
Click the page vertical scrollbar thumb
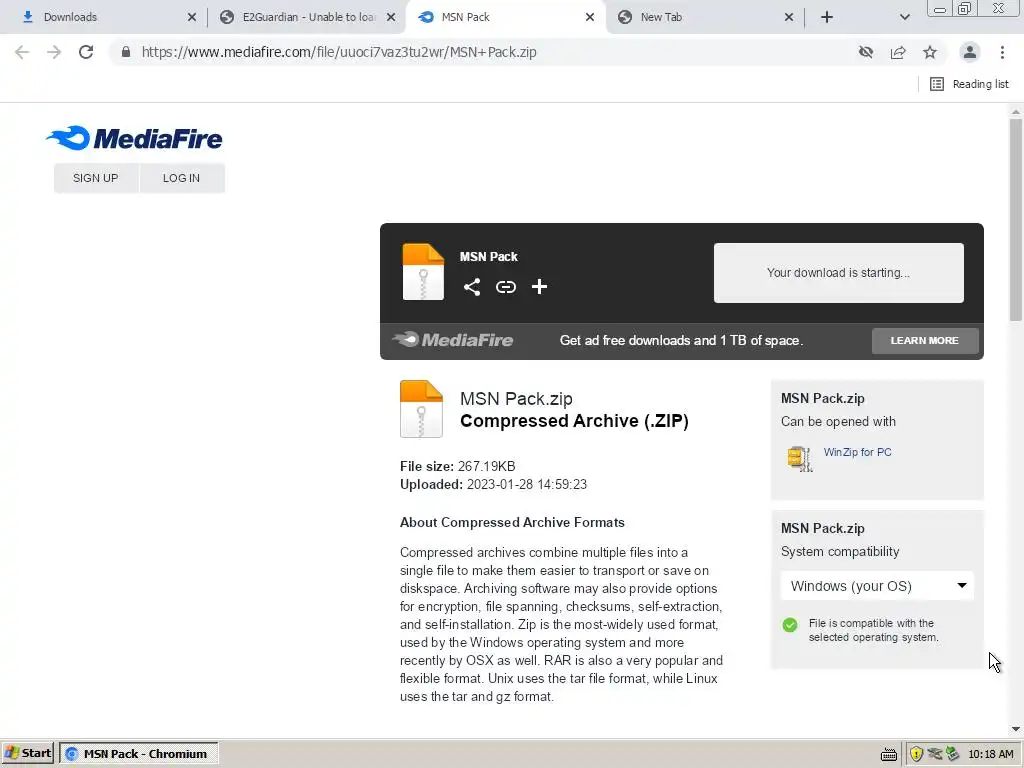point(1016,219)
